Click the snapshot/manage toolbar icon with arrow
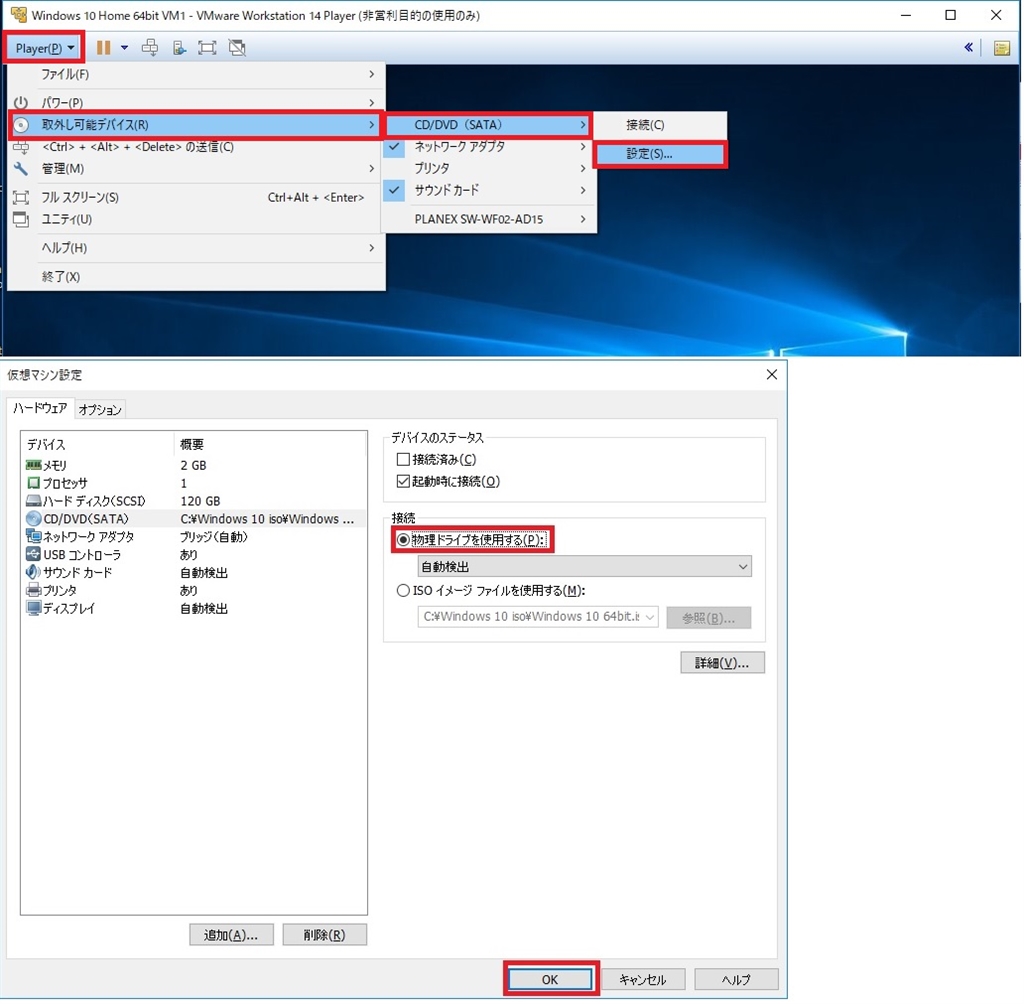 click(x=179, y=48)
